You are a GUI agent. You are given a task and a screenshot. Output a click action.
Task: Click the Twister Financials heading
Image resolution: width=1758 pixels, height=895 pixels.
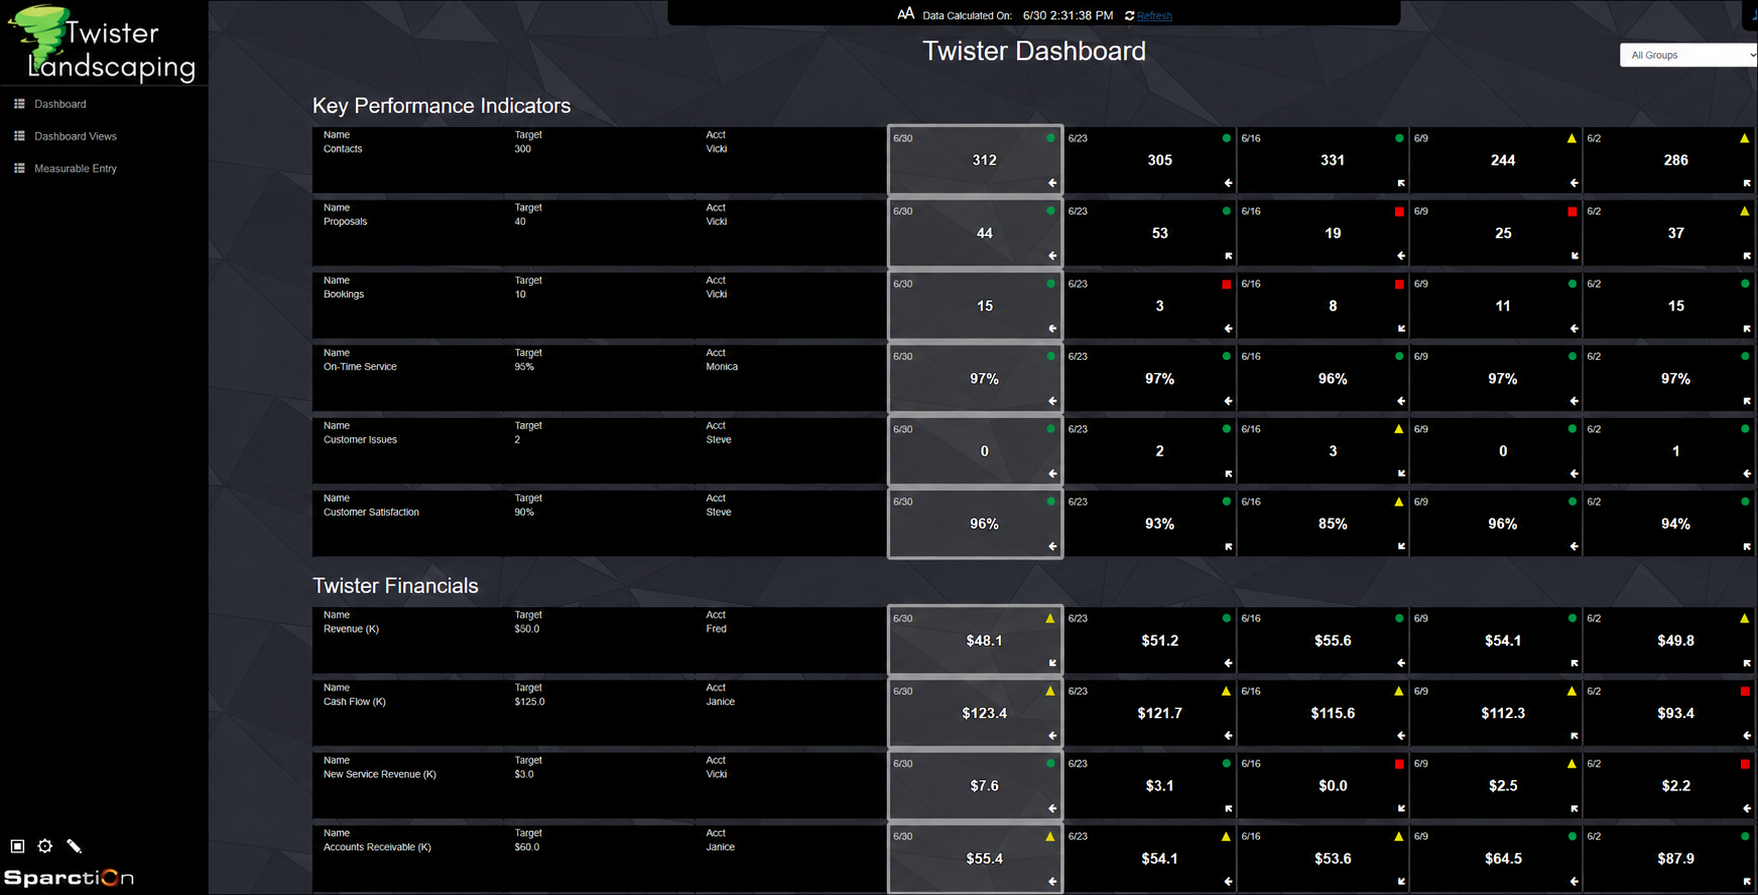coord(395,586)
